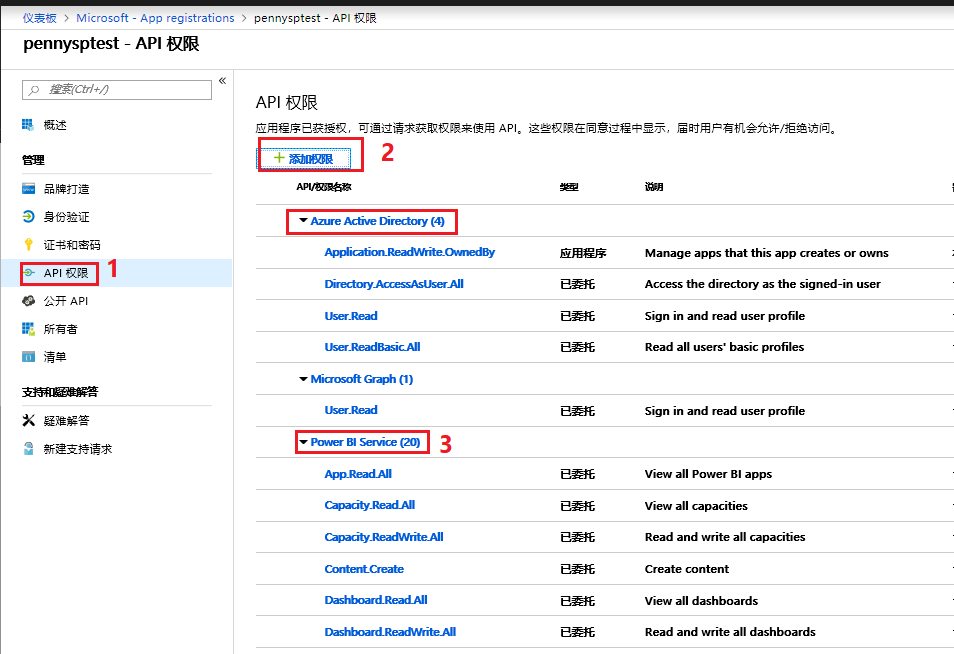Click the 添加权限 add permission button
954x654 pixels.
[x=304, y=159]
